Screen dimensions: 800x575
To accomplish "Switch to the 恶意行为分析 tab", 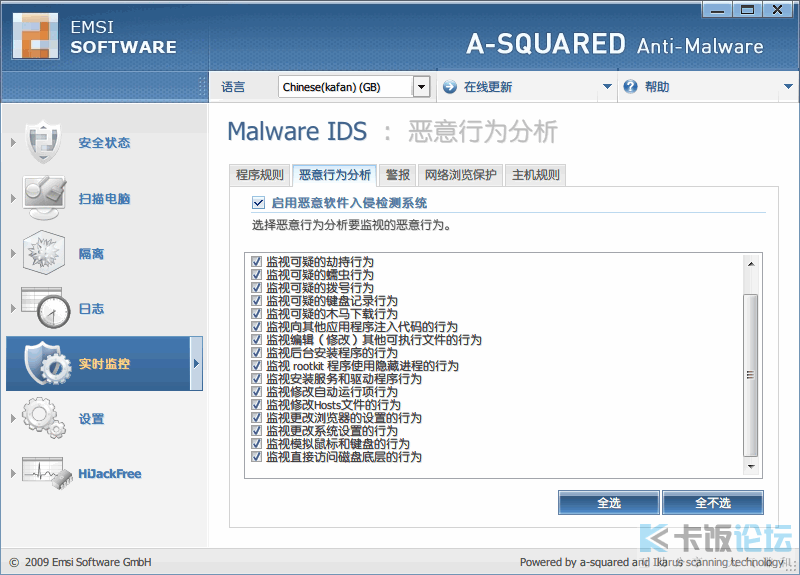I will [335, 175].
